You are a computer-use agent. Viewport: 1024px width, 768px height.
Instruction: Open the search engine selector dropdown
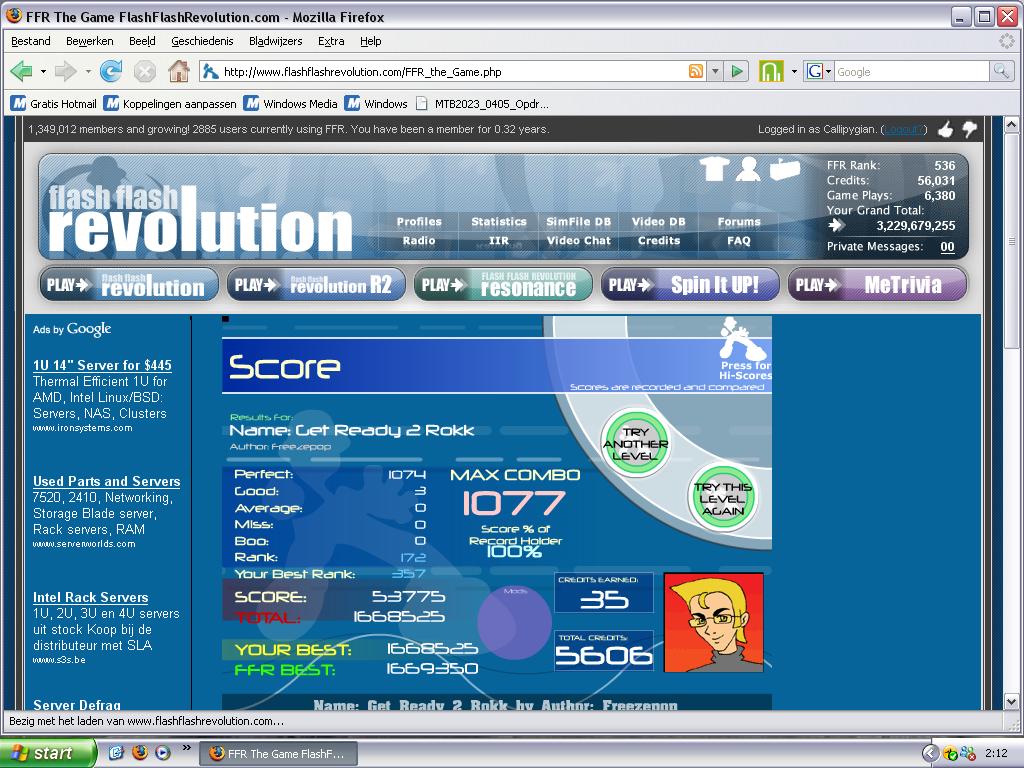coord(828,71)
